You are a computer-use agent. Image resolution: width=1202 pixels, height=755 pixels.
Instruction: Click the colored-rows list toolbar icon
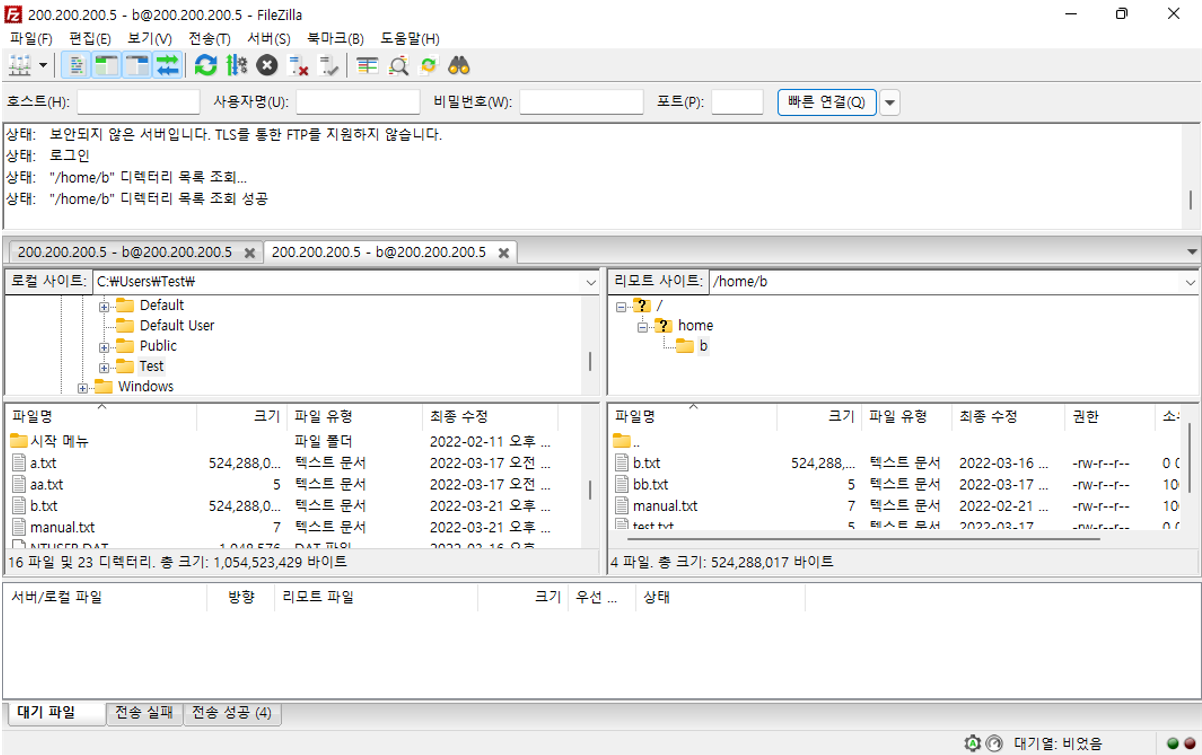point(368,66)
